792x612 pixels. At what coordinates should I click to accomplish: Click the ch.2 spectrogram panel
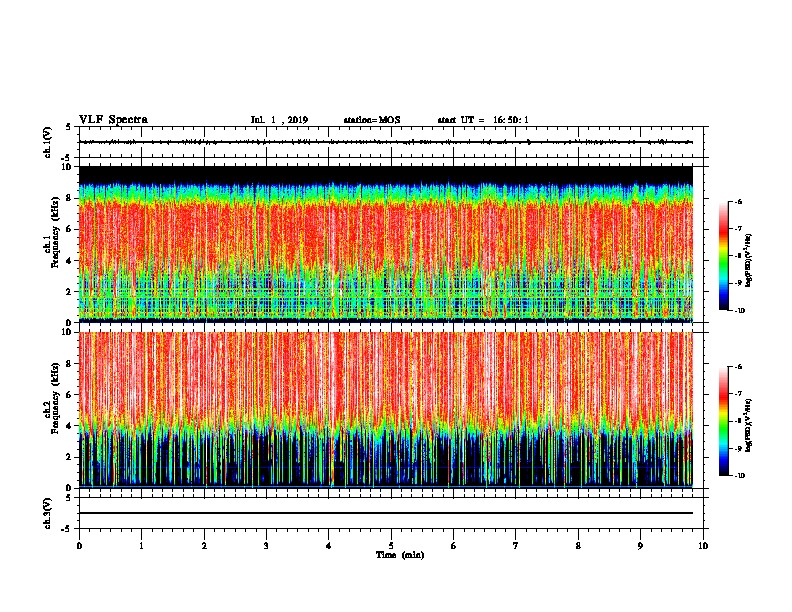tap(386, 410)
